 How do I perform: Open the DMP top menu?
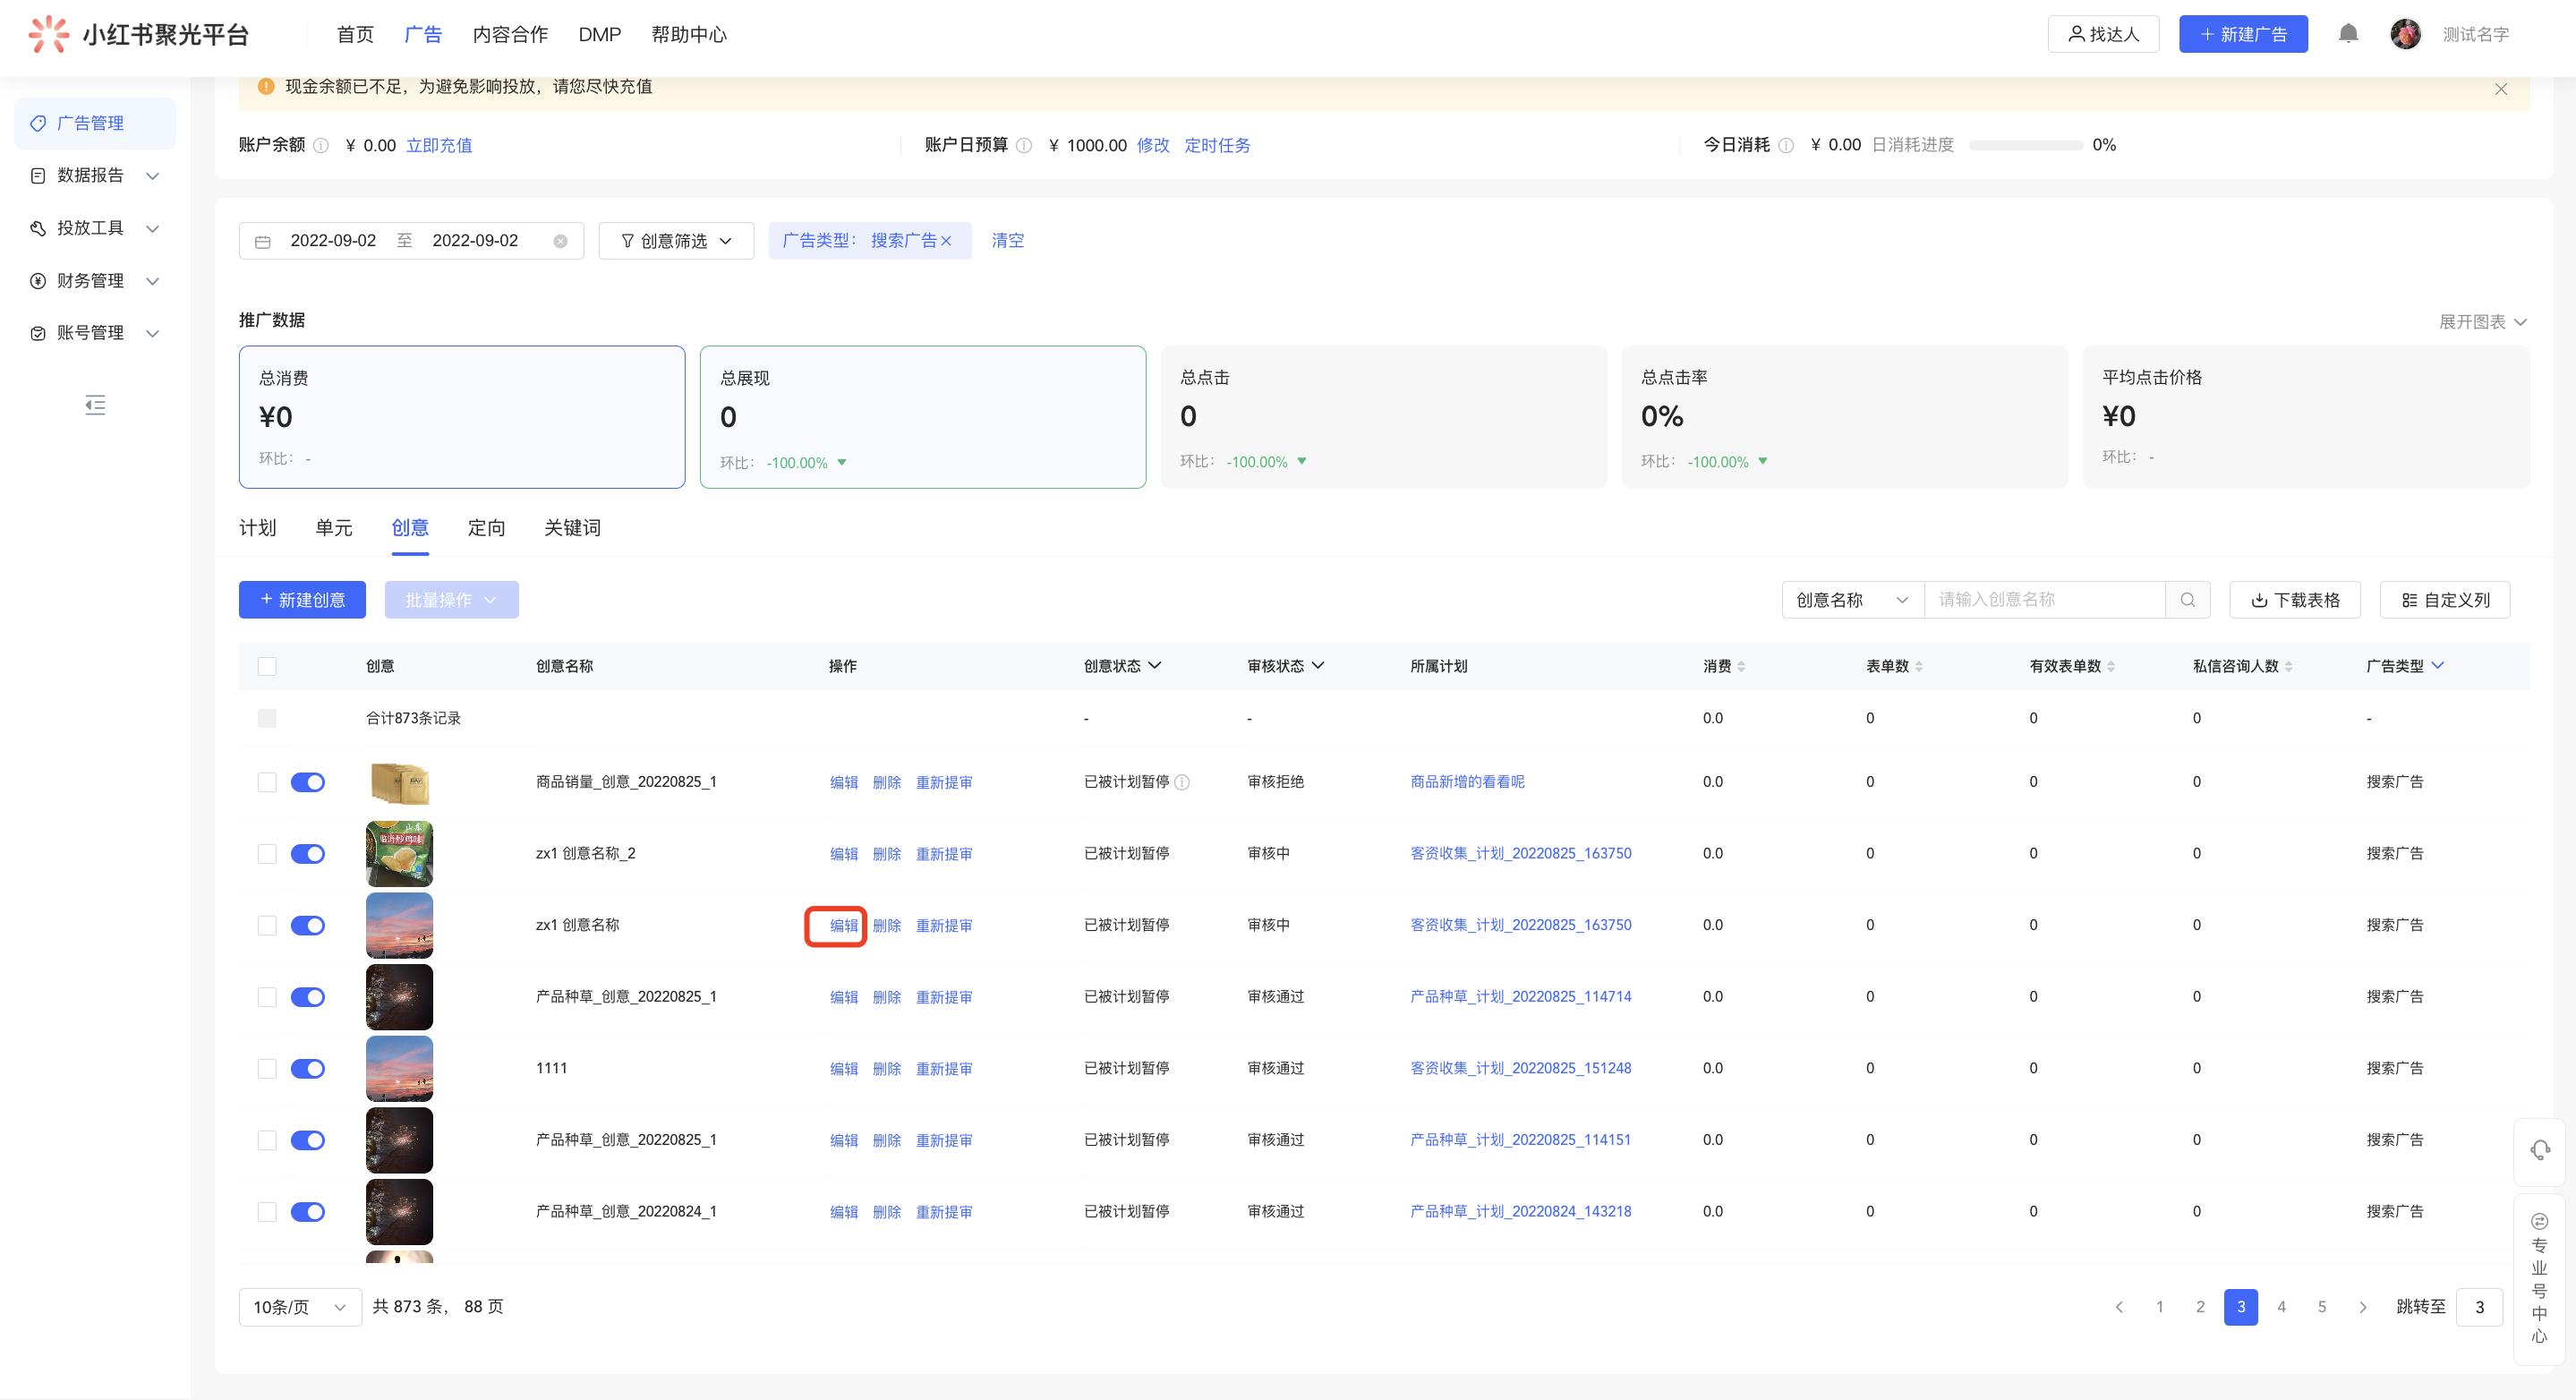pos(599,34)
